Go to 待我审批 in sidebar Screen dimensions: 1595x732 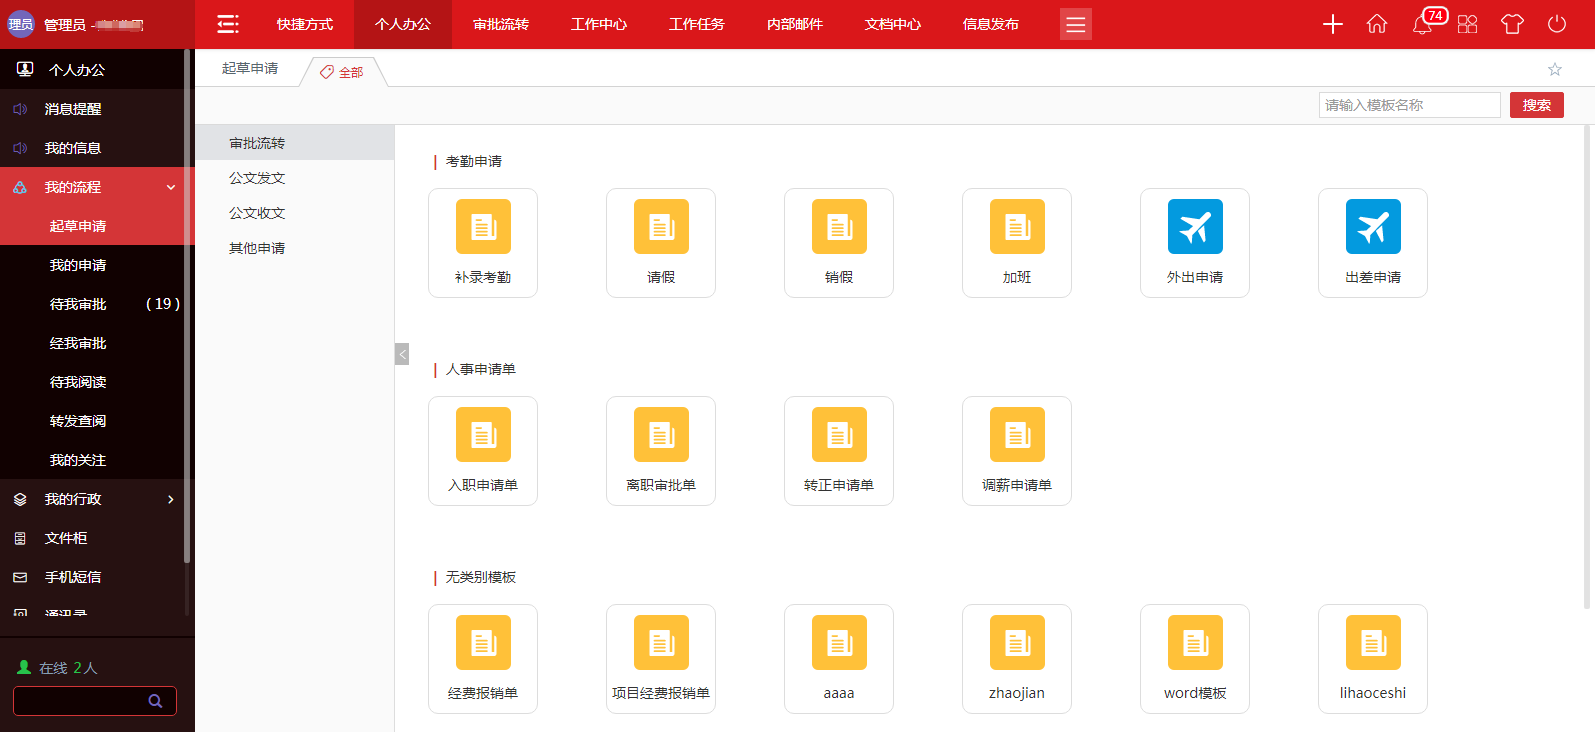78,304
